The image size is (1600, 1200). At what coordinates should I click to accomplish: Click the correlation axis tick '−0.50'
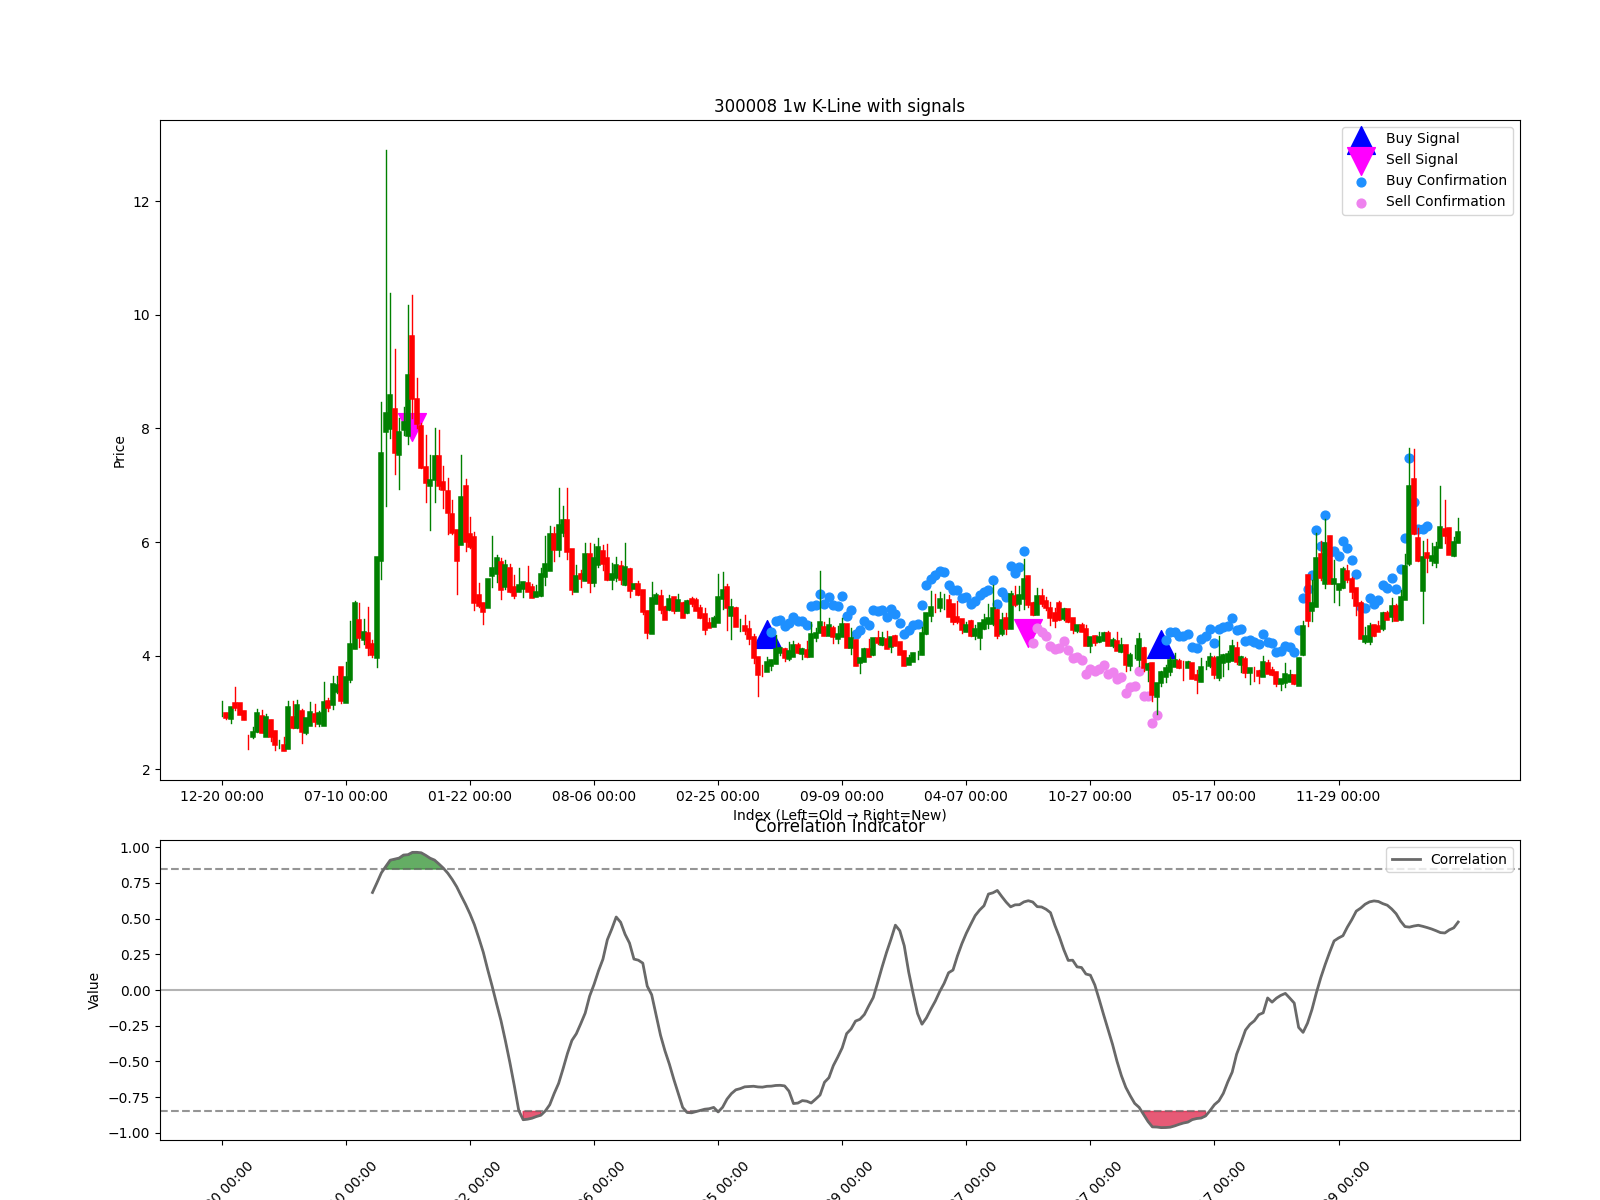[130, 1062]
